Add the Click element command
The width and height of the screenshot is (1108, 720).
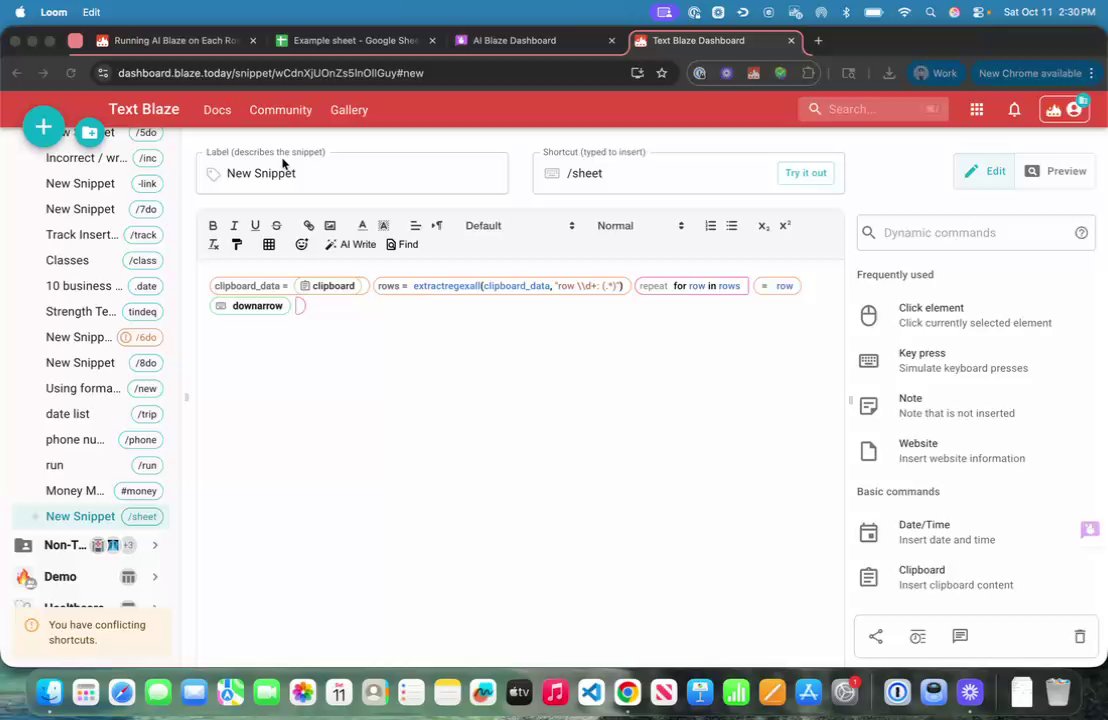[975, 315]
